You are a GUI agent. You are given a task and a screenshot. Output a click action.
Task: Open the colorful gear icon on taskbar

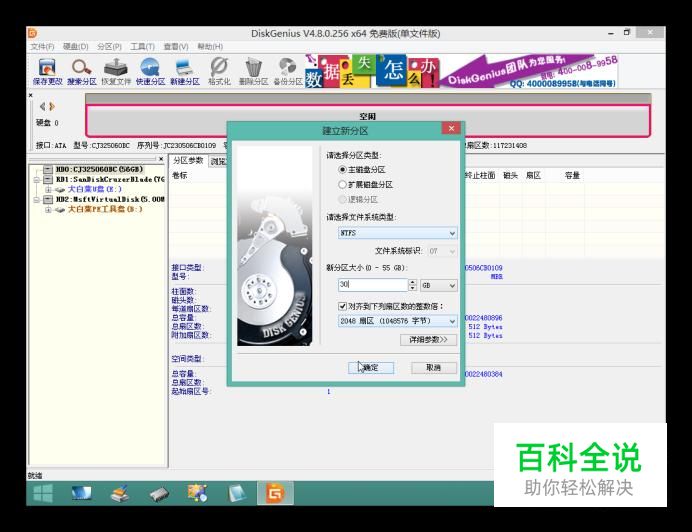pos(197,493)
